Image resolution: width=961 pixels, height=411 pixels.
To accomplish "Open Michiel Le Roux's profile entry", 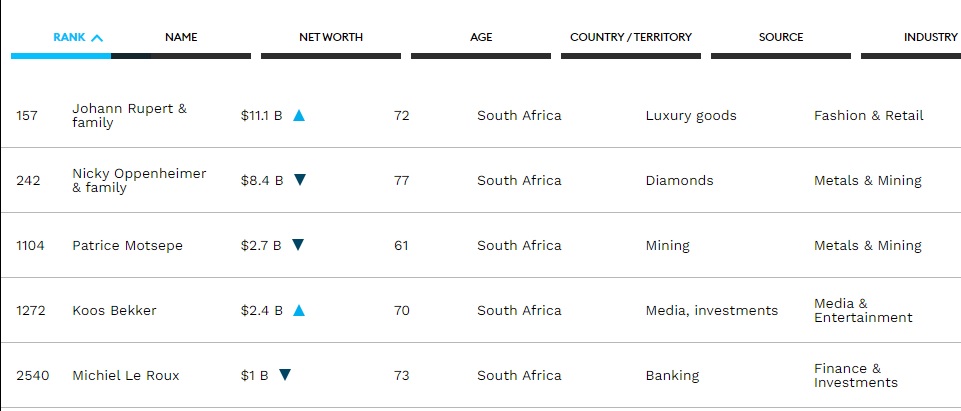I will [x=126, y=375].
